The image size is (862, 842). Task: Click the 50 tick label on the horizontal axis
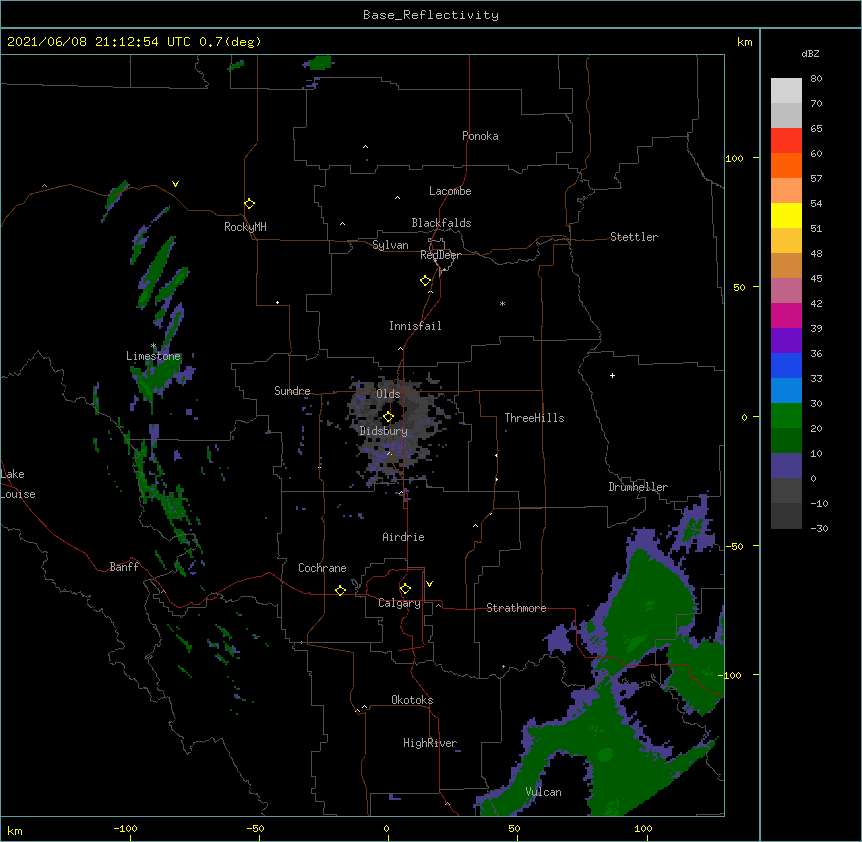515,828
